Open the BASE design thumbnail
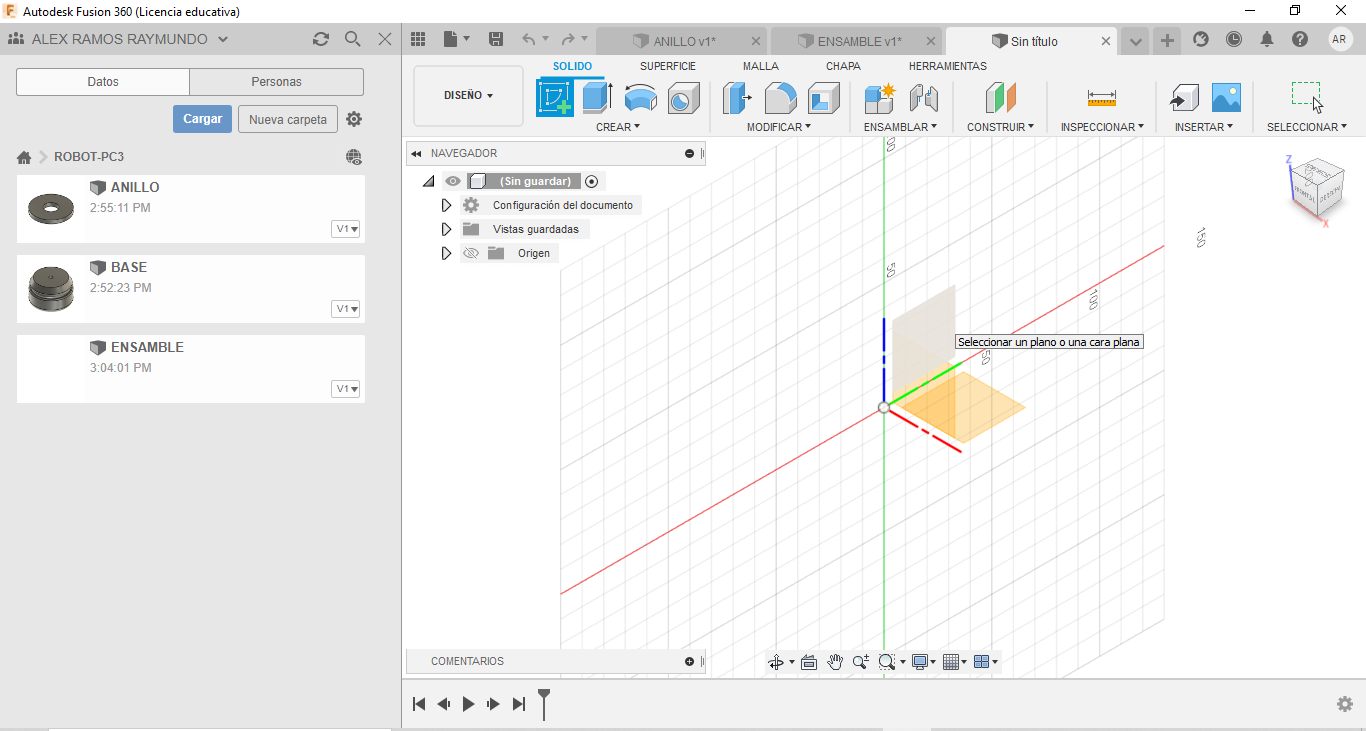 [x=50, y=289]
